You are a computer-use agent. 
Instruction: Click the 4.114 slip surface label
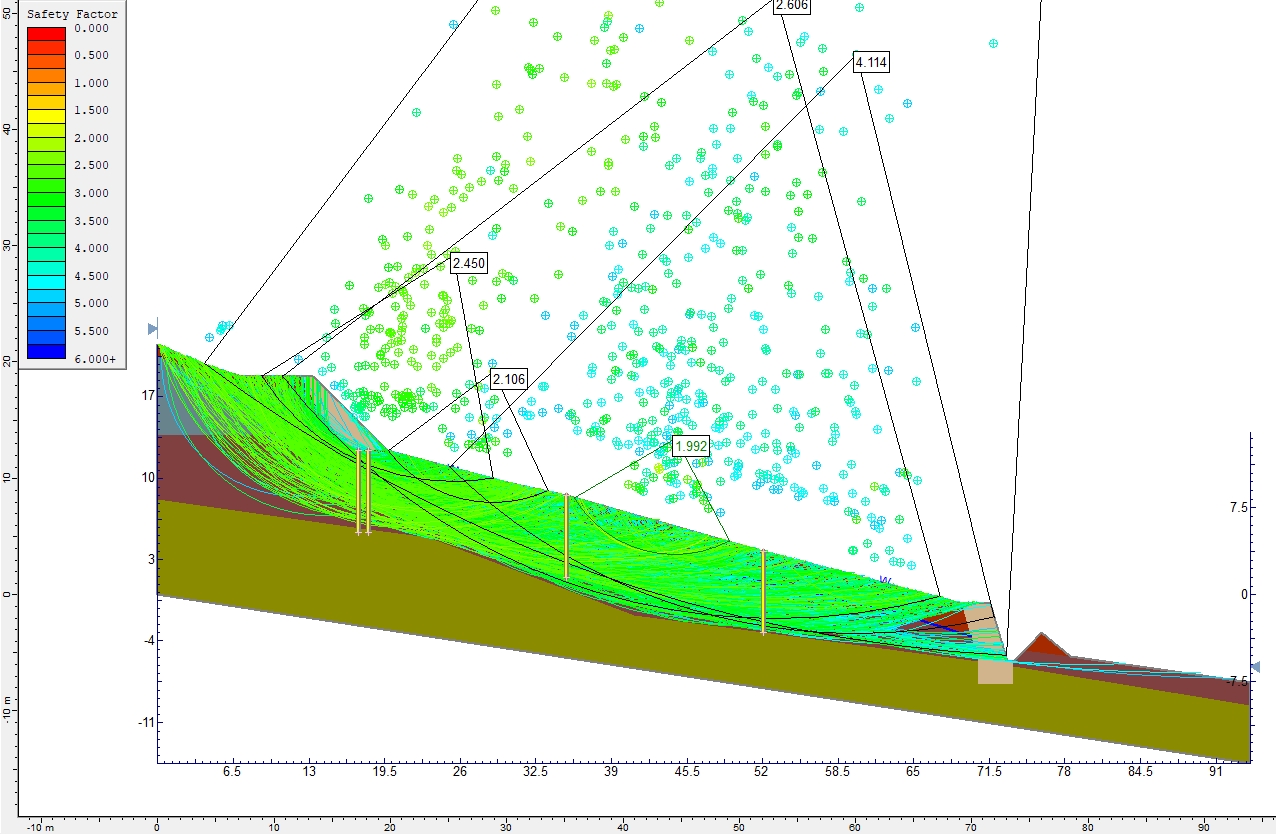(871, 62)
